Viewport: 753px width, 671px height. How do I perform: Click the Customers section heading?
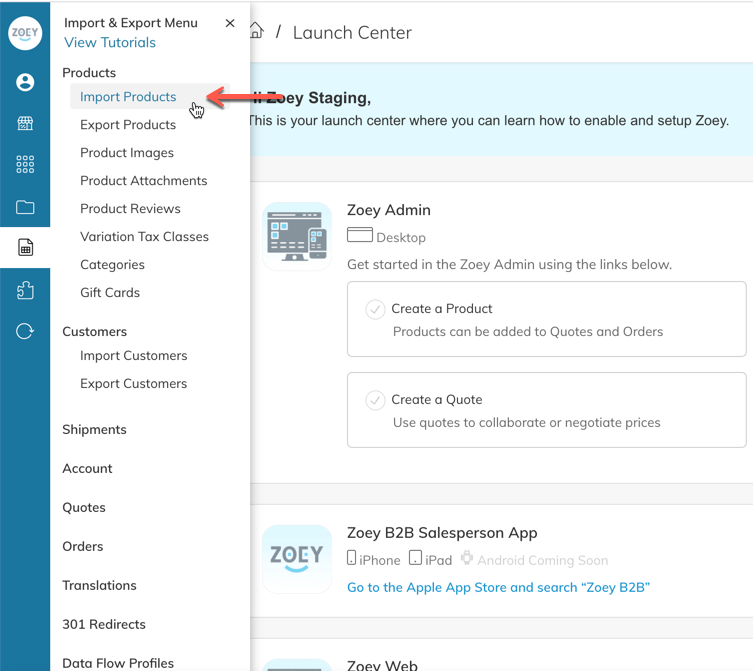95,331
